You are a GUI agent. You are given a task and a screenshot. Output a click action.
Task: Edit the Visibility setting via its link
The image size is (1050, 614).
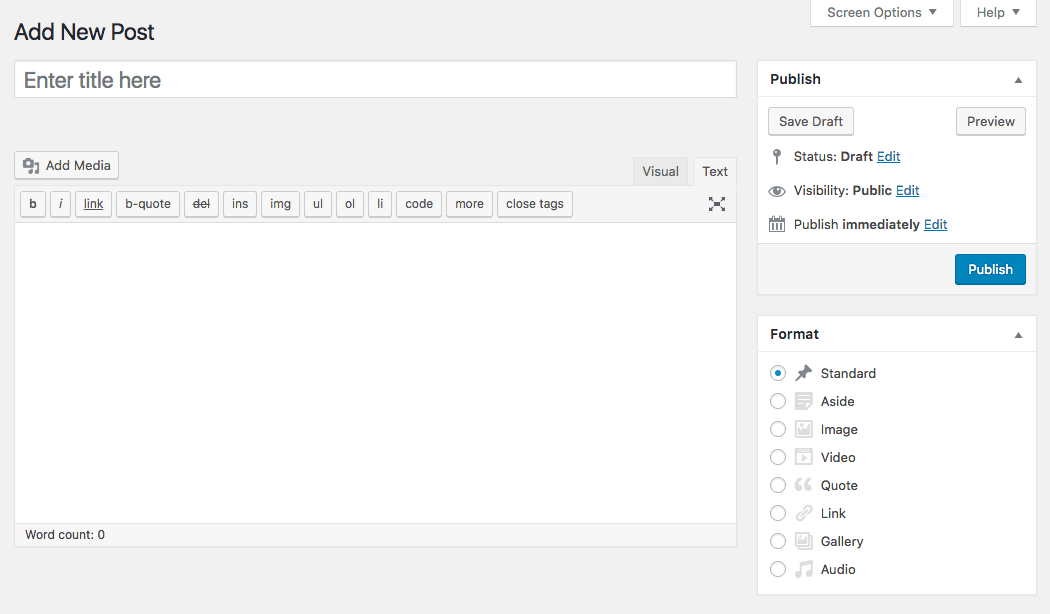[907, 190]
